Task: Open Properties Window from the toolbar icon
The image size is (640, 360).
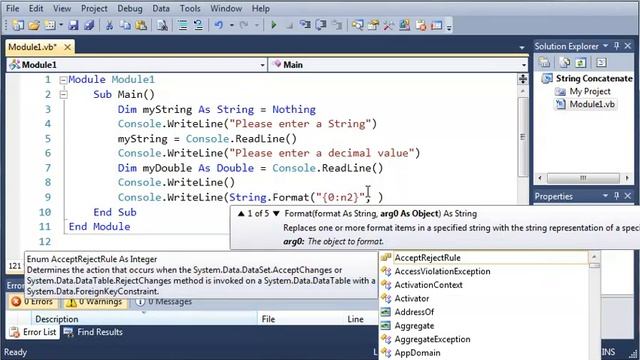Action: pos(373,25)
